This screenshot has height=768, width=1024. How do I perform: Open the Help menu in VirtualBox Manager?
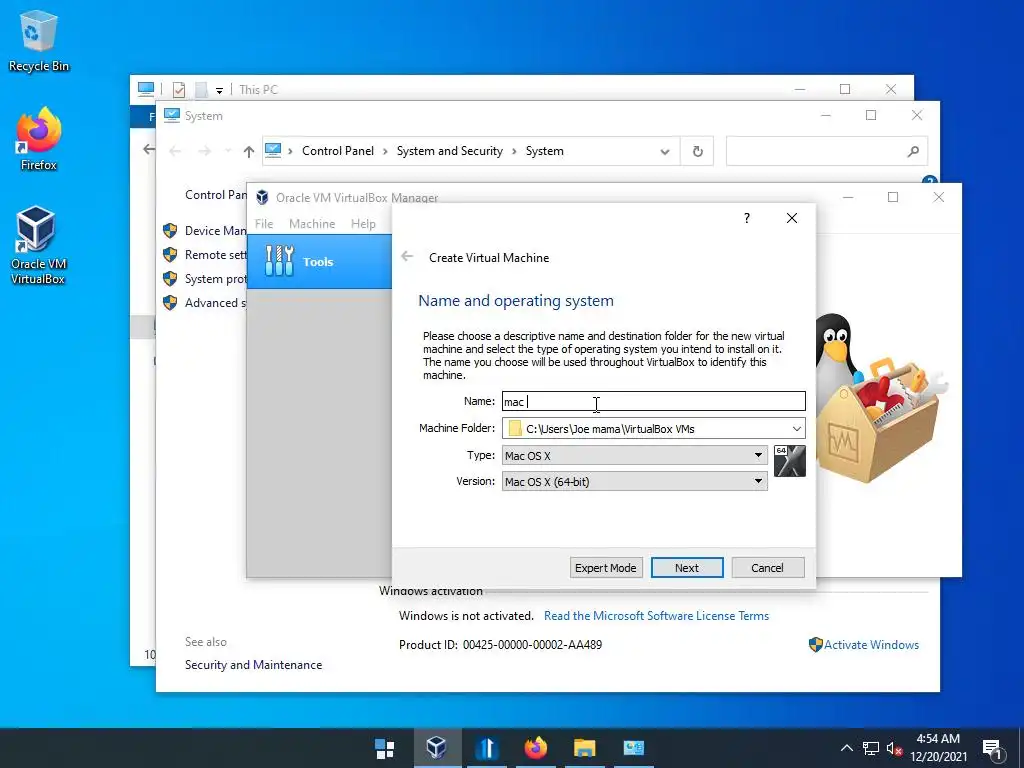tap(363, 223)
